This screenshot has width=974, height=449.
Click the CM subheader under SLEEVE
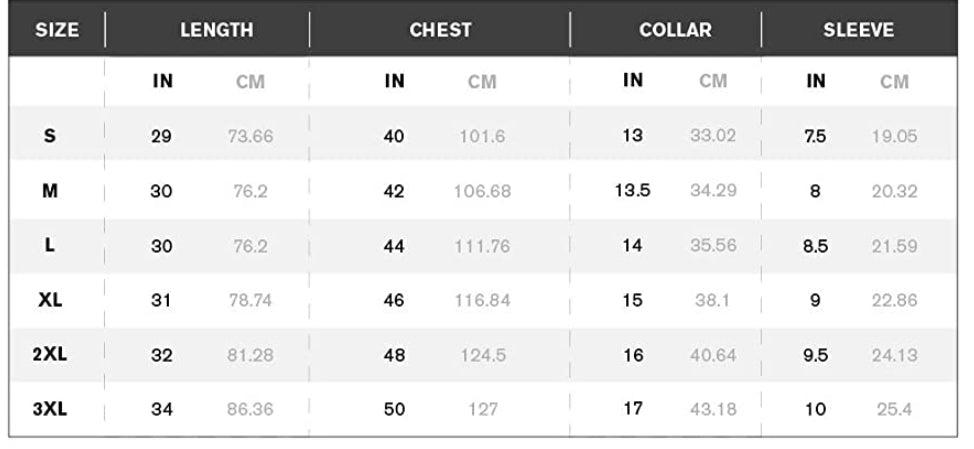coord(894,82)
